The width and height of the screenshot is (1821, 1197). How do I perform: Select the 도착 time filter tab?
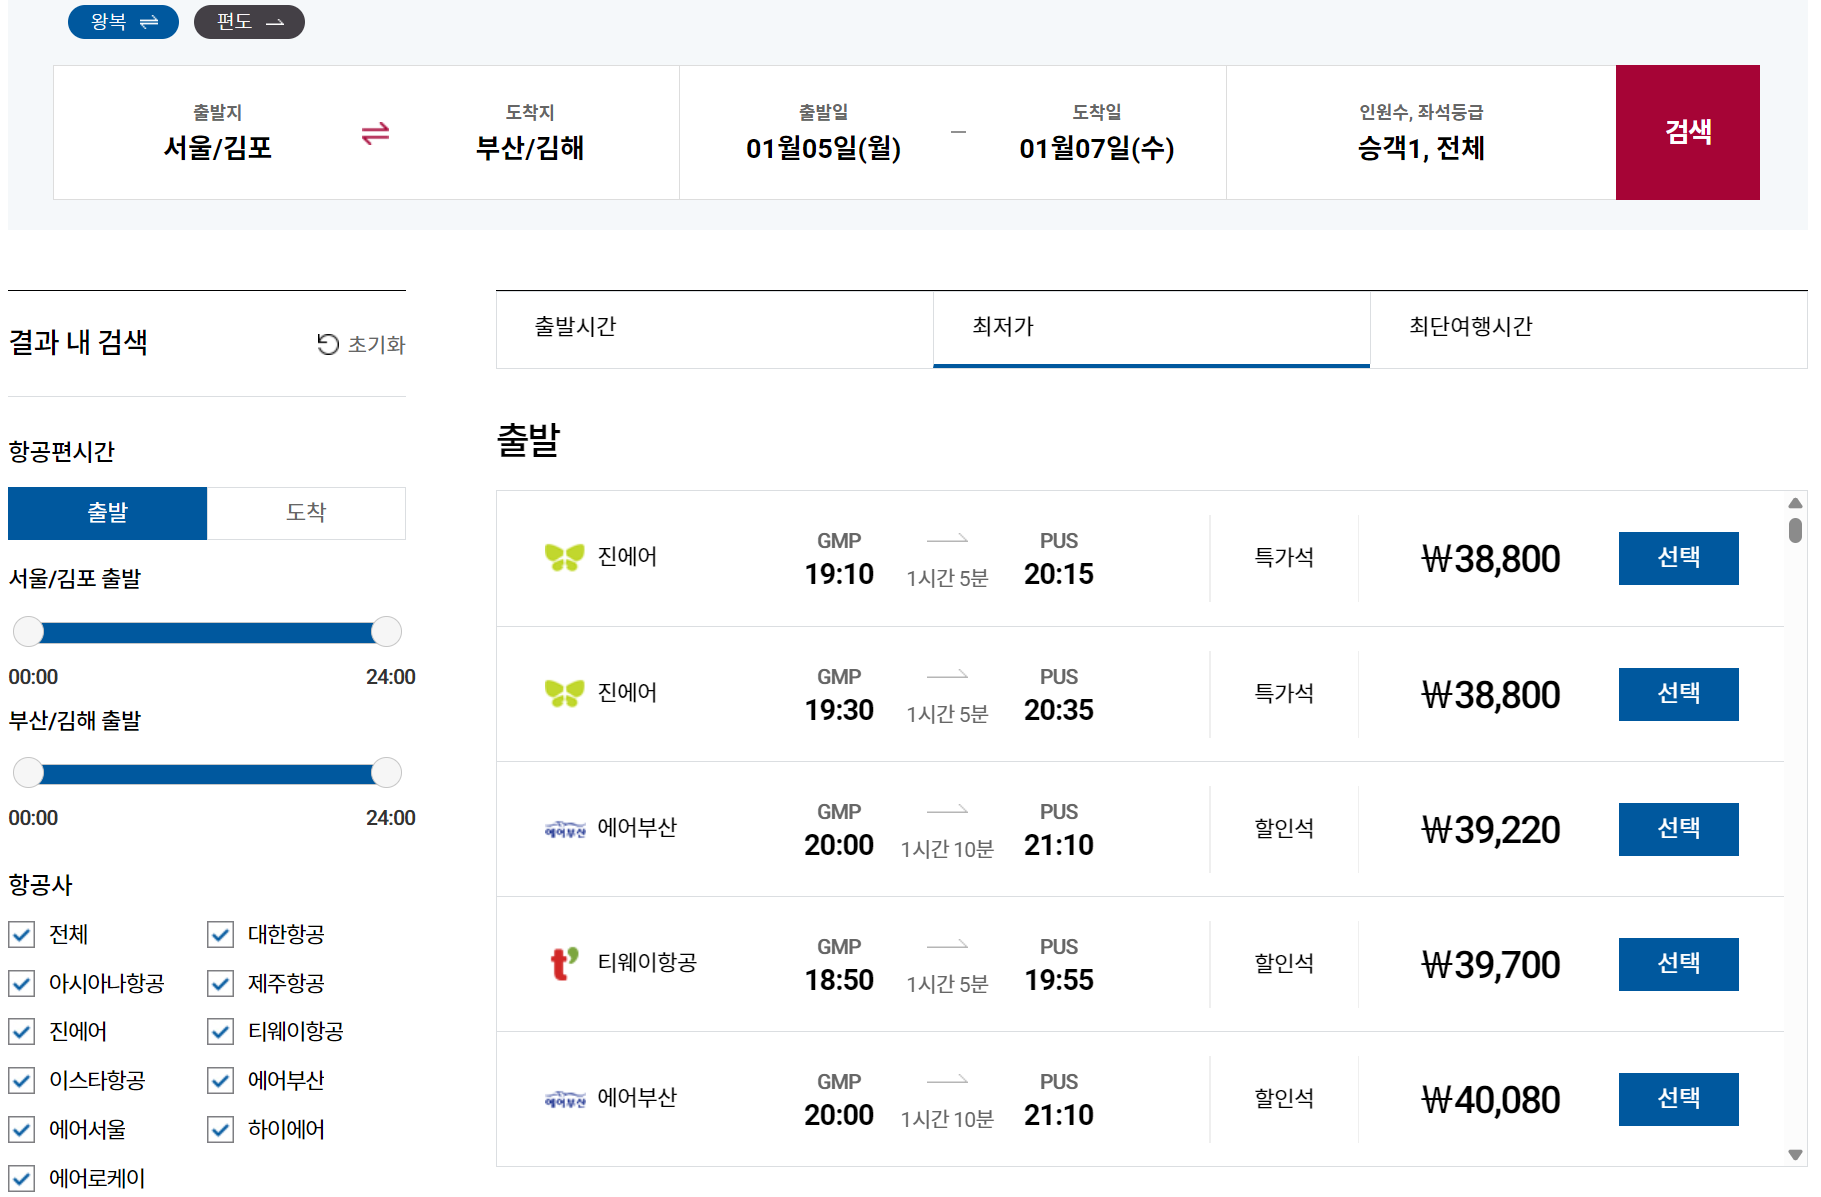[305, 513]
